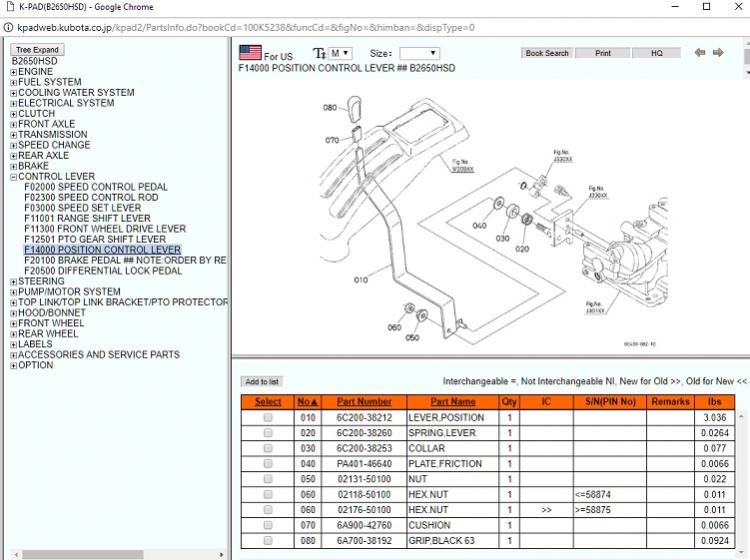This screenshot has height=560, width=750.
Task: Click the HQ button
Action: coord(657,53)
